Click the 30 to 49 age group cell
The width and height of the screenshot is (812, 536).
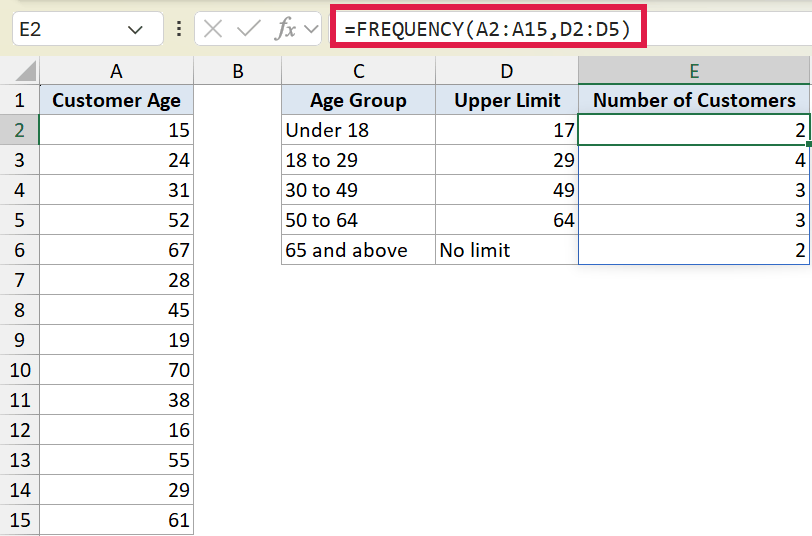tap(358, 190)
